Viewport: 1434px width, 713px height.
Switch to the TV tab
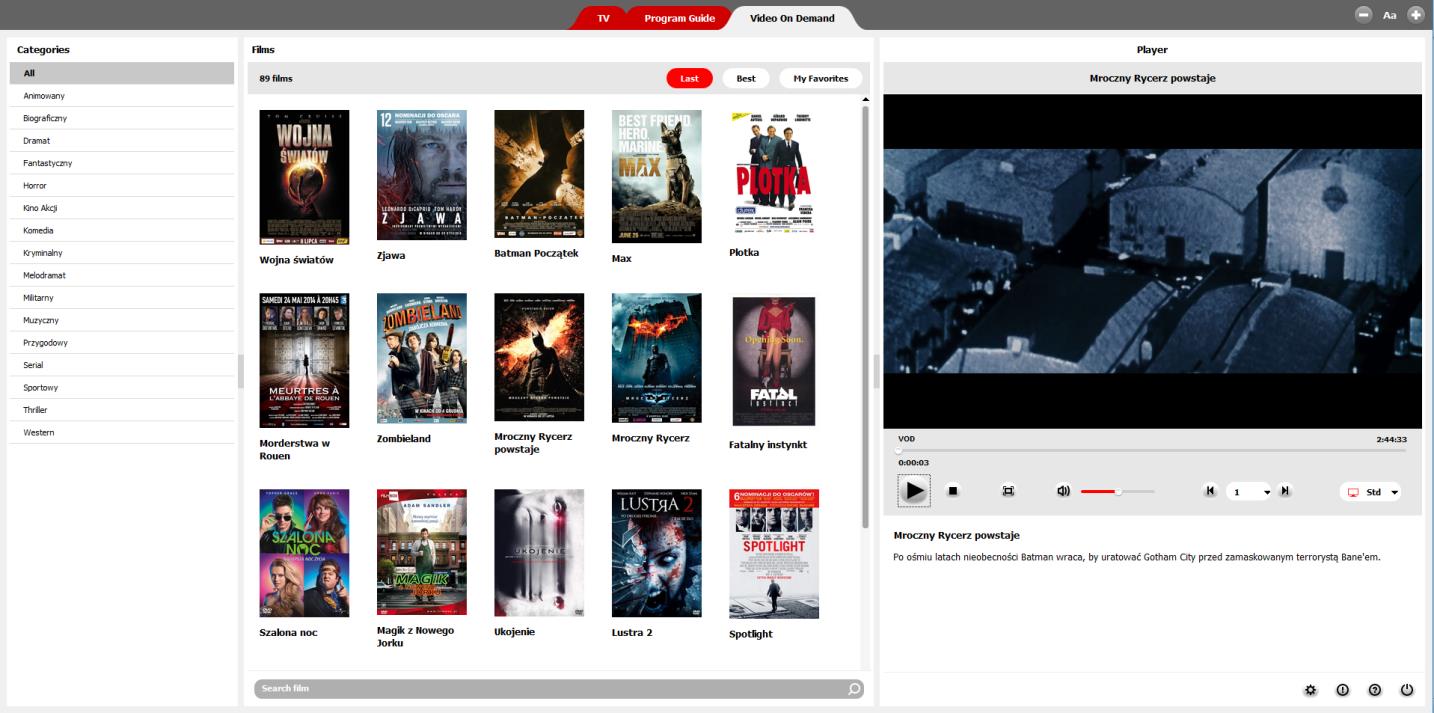(603, 18)
